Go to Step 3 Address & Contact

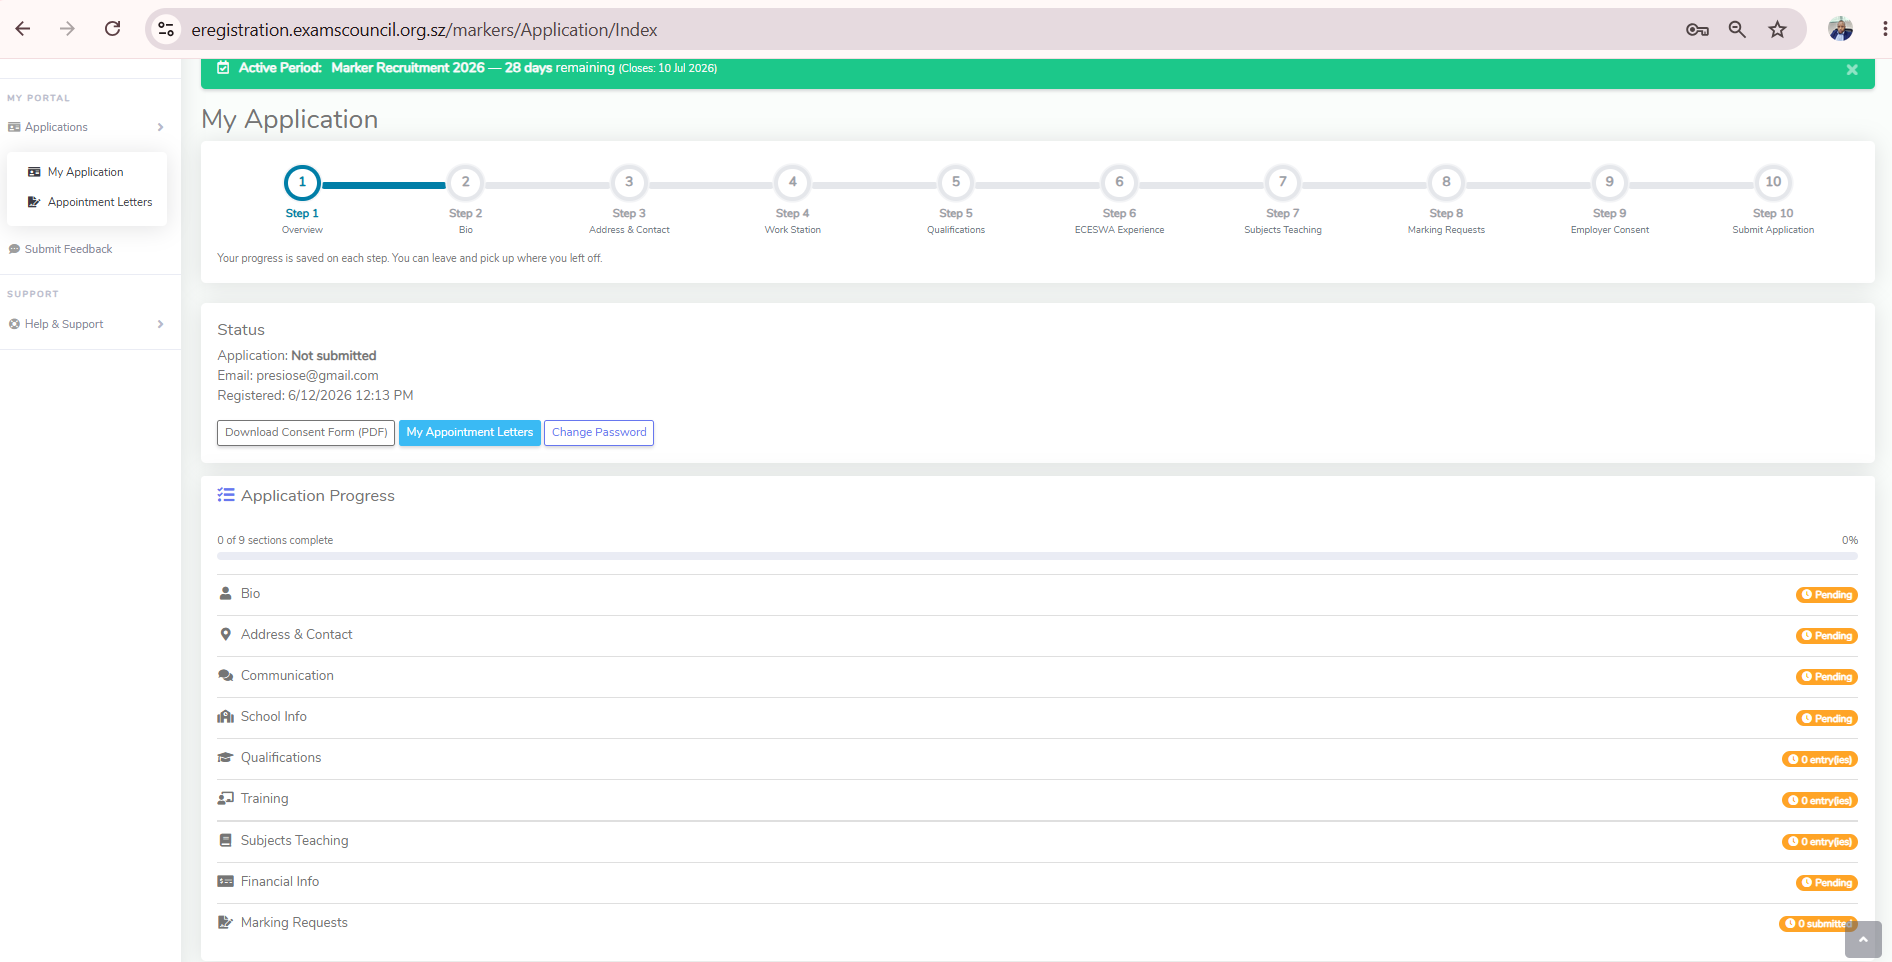629,182
